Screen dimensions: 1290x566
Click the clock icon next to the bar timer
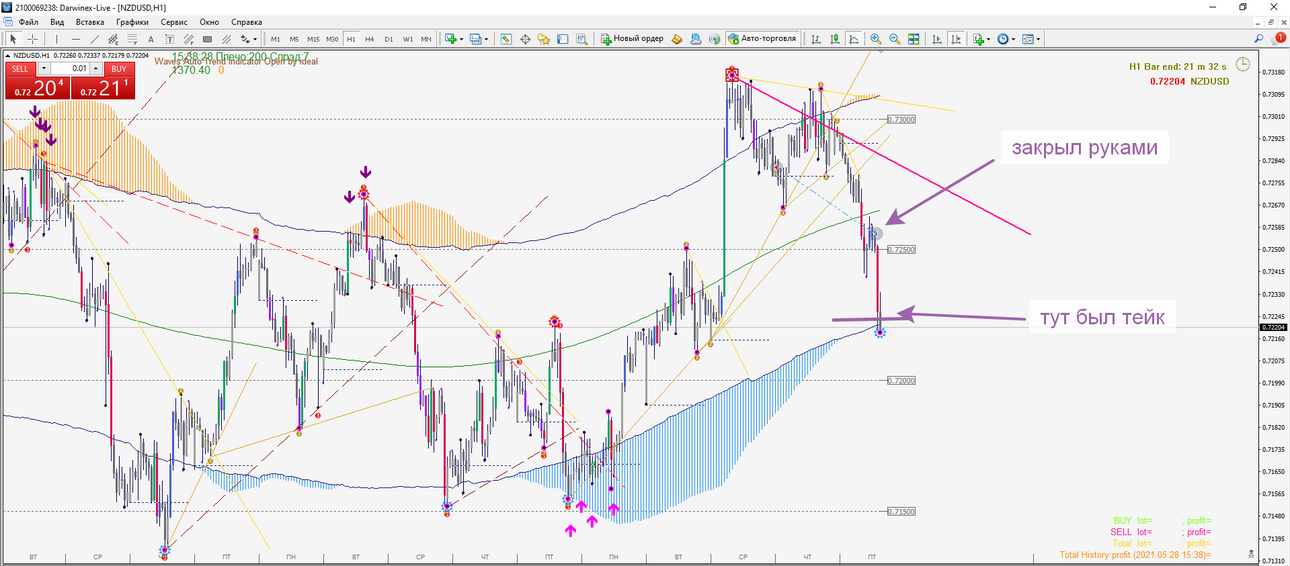(x=1243, y=64)
